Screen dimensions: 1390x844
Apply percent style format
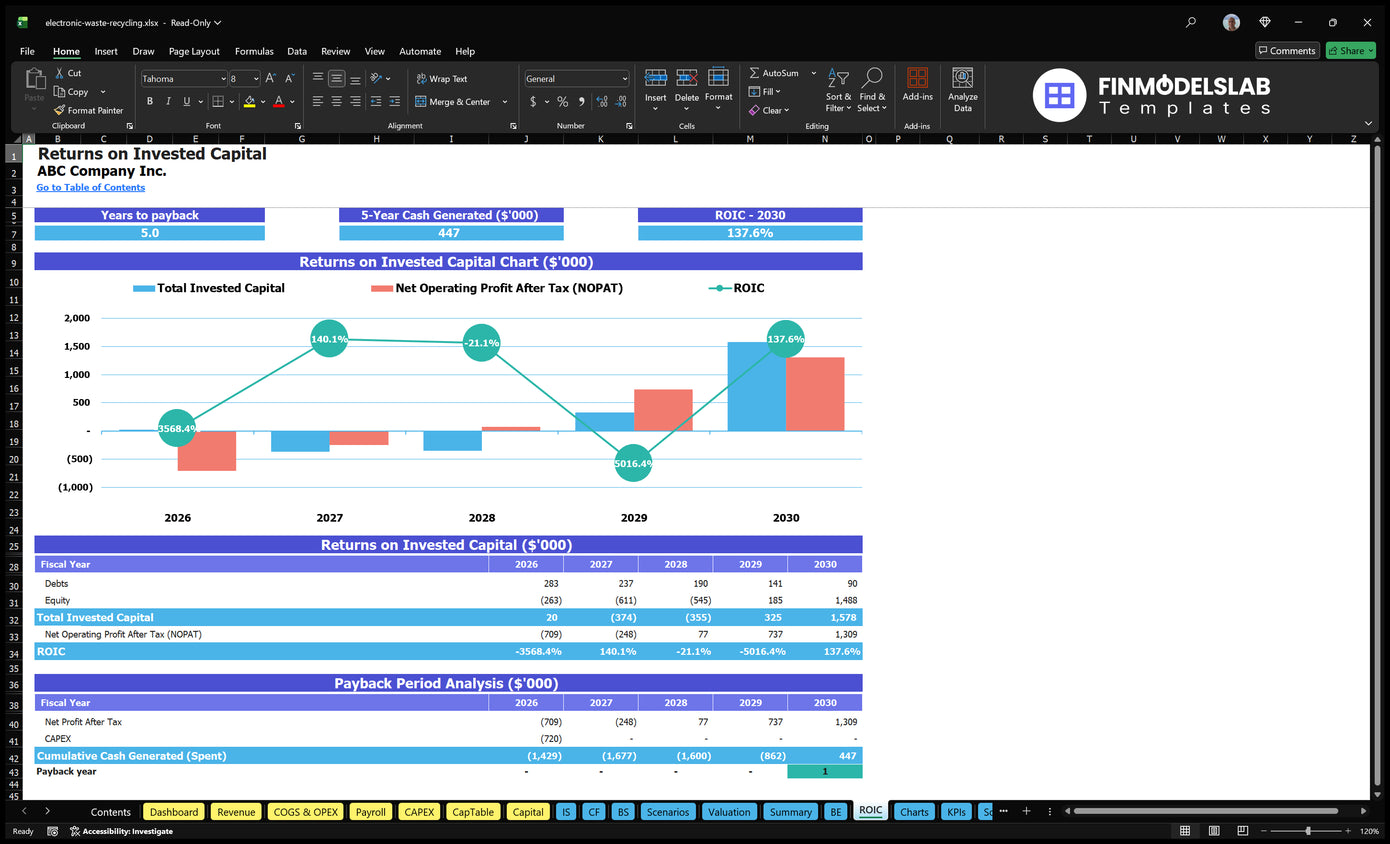(x=563, y=102)
